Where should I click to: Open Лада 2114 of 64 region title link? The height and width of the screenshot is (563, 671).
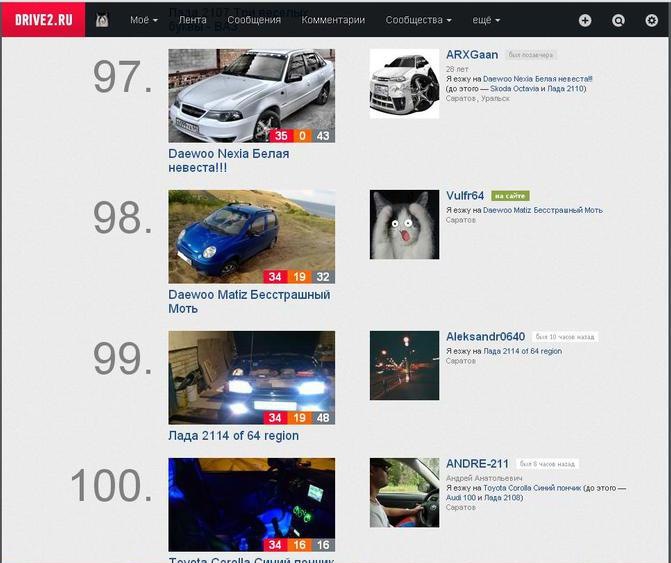tap(233, 436)
